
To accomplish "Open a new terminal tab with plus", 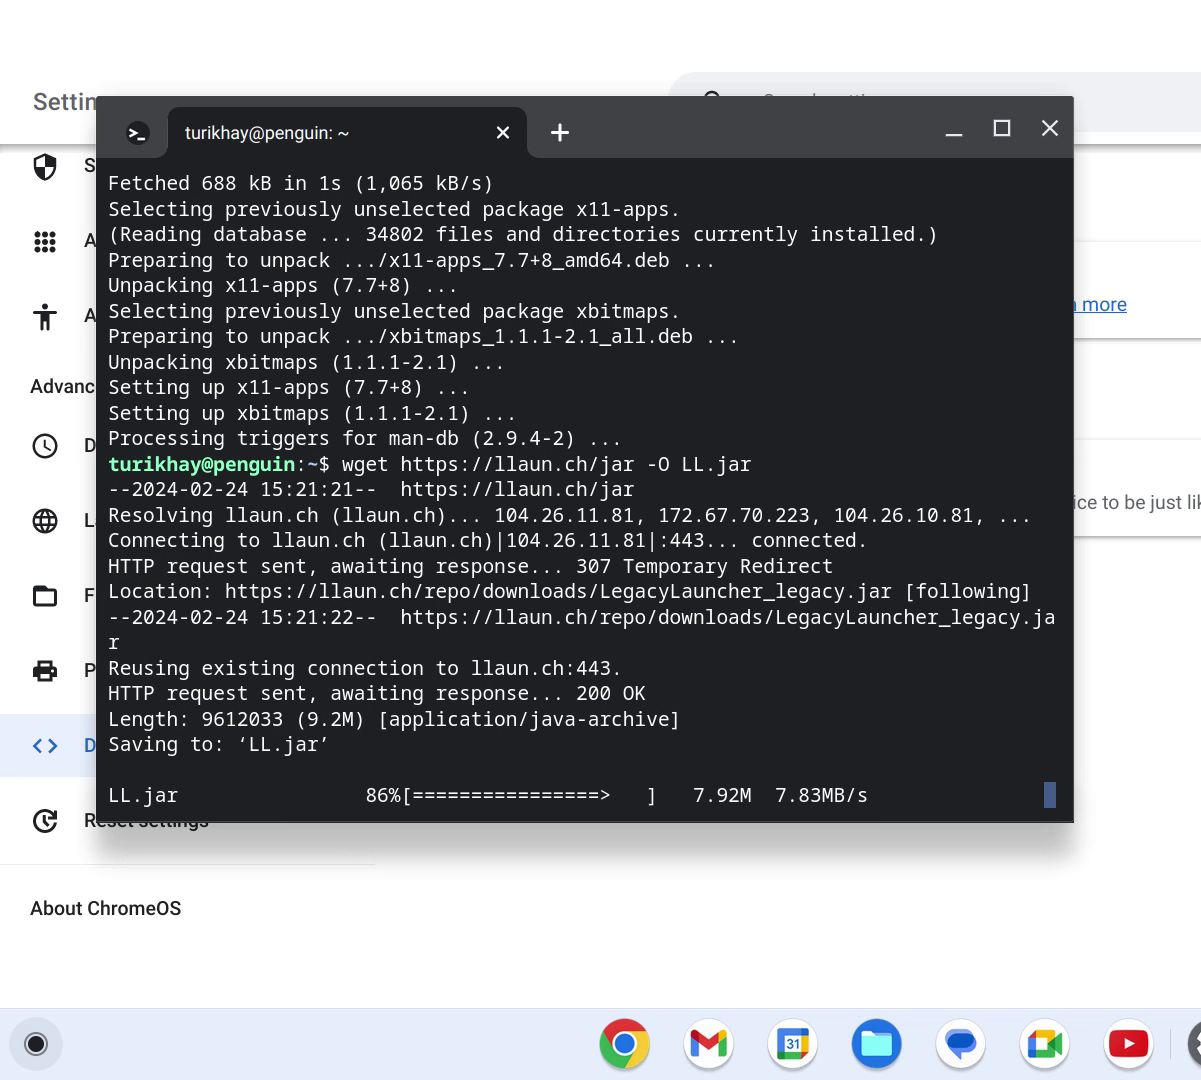I will point(560,133).
